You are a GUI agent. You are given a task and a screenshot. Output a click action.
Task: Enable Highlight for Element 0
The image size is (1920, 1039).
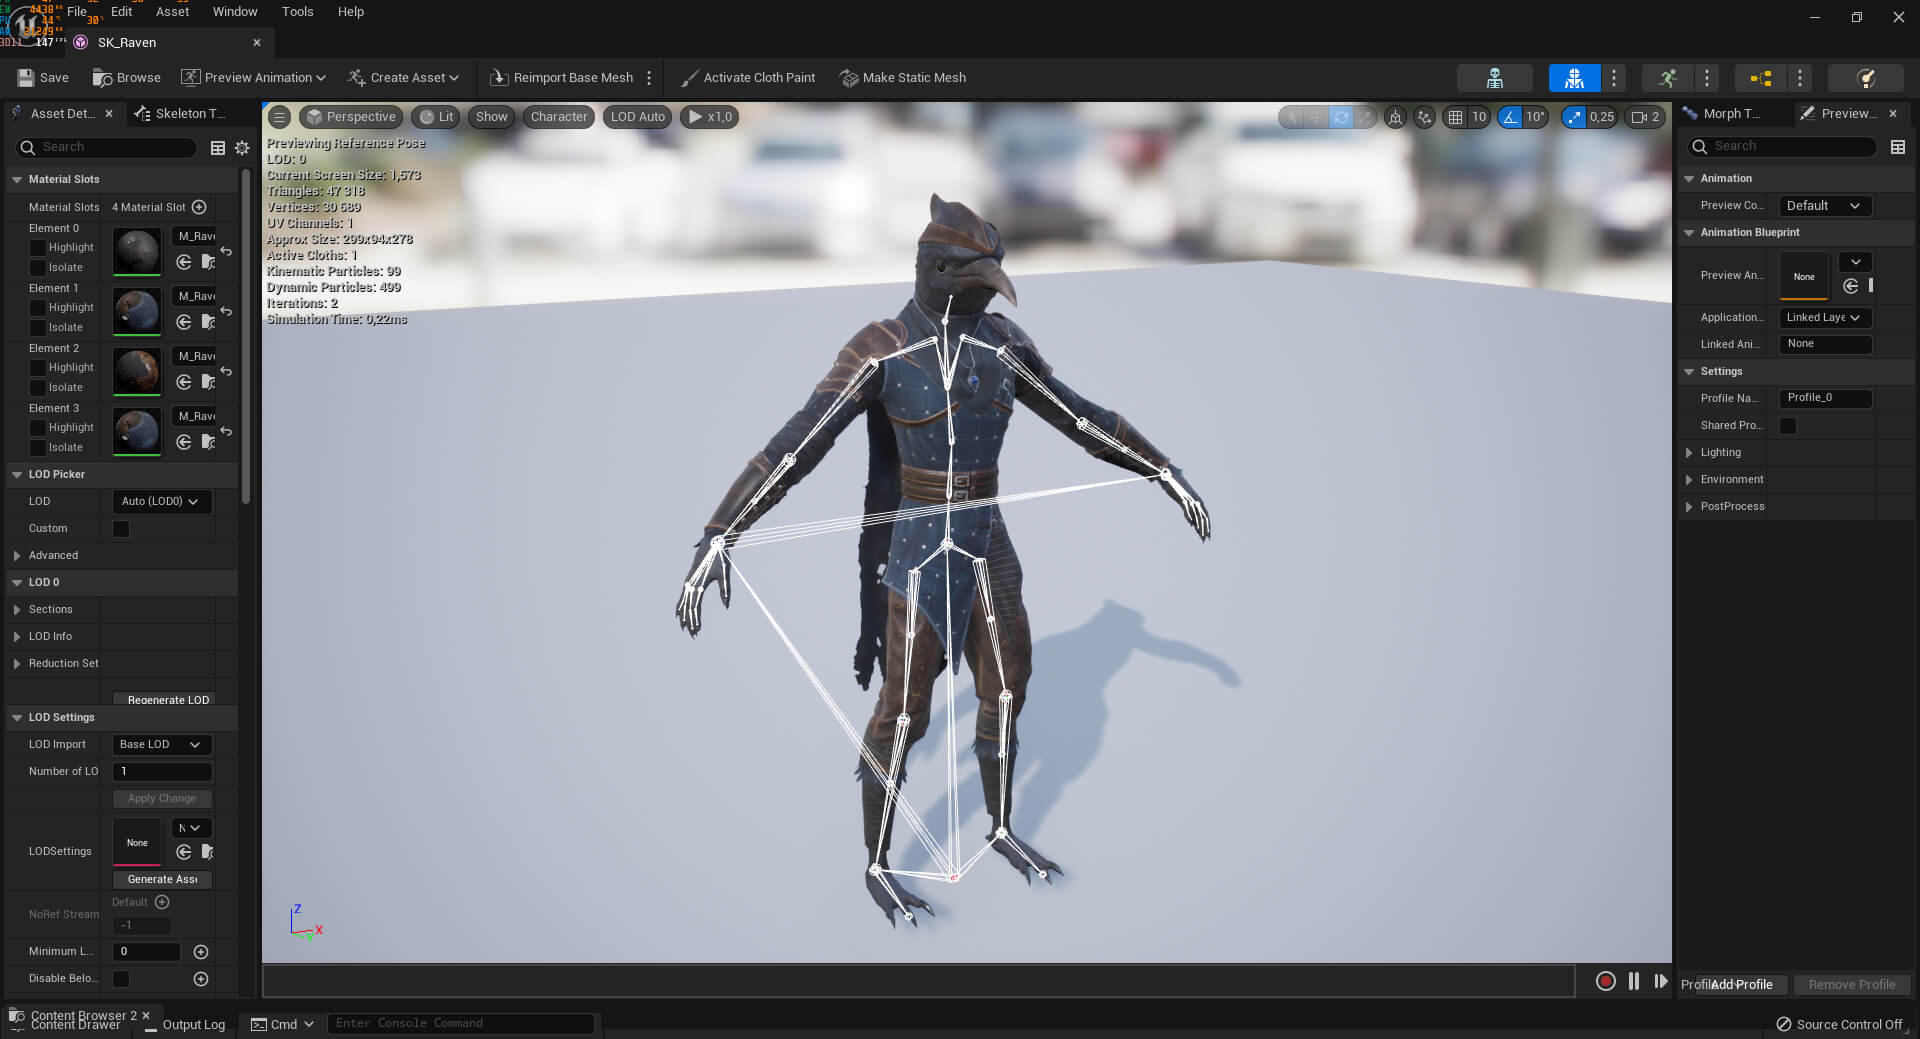point(38,248)
